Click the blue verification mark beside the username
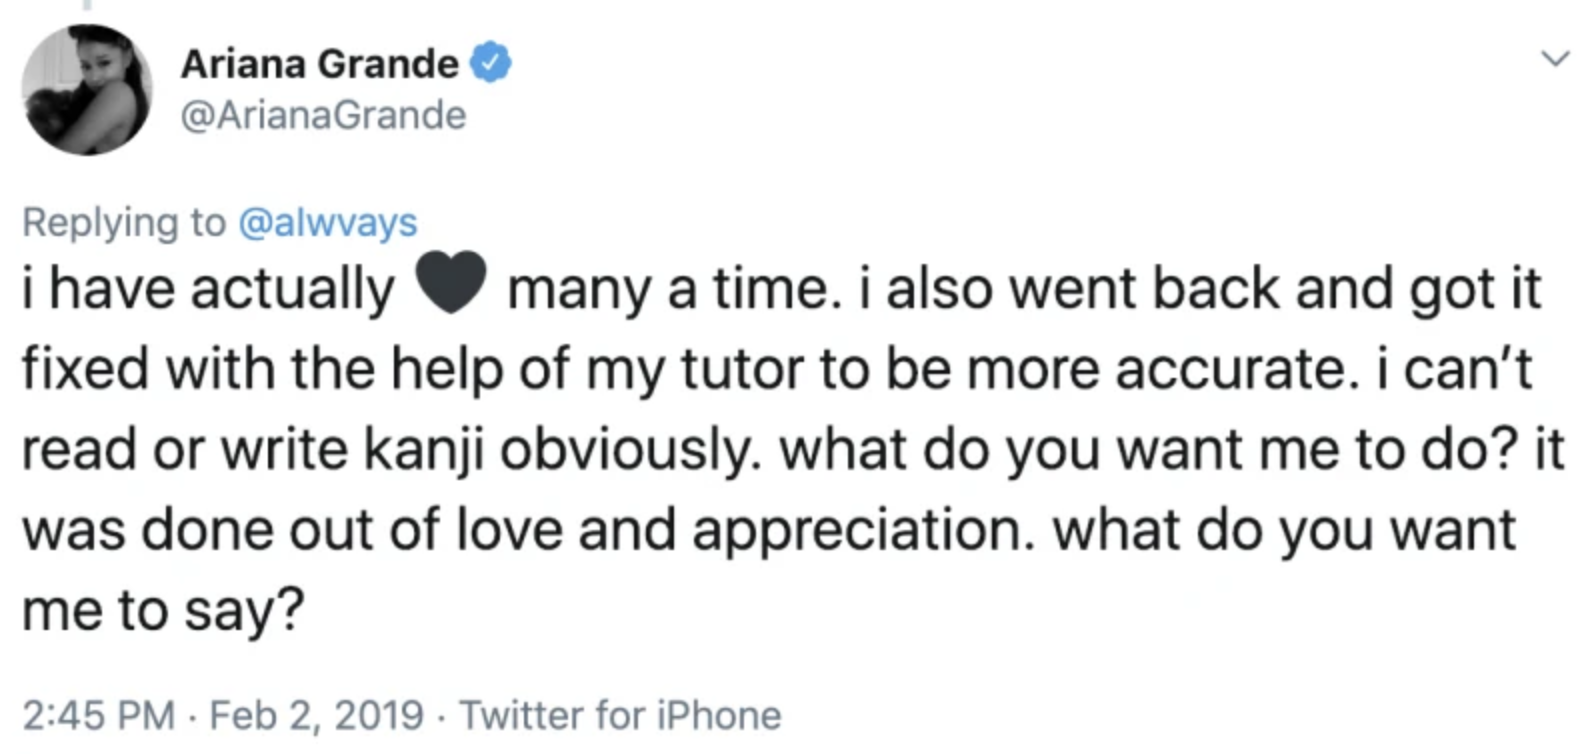Image resolution: width=1596 pixels, height=754 pixels. [489, 63]
